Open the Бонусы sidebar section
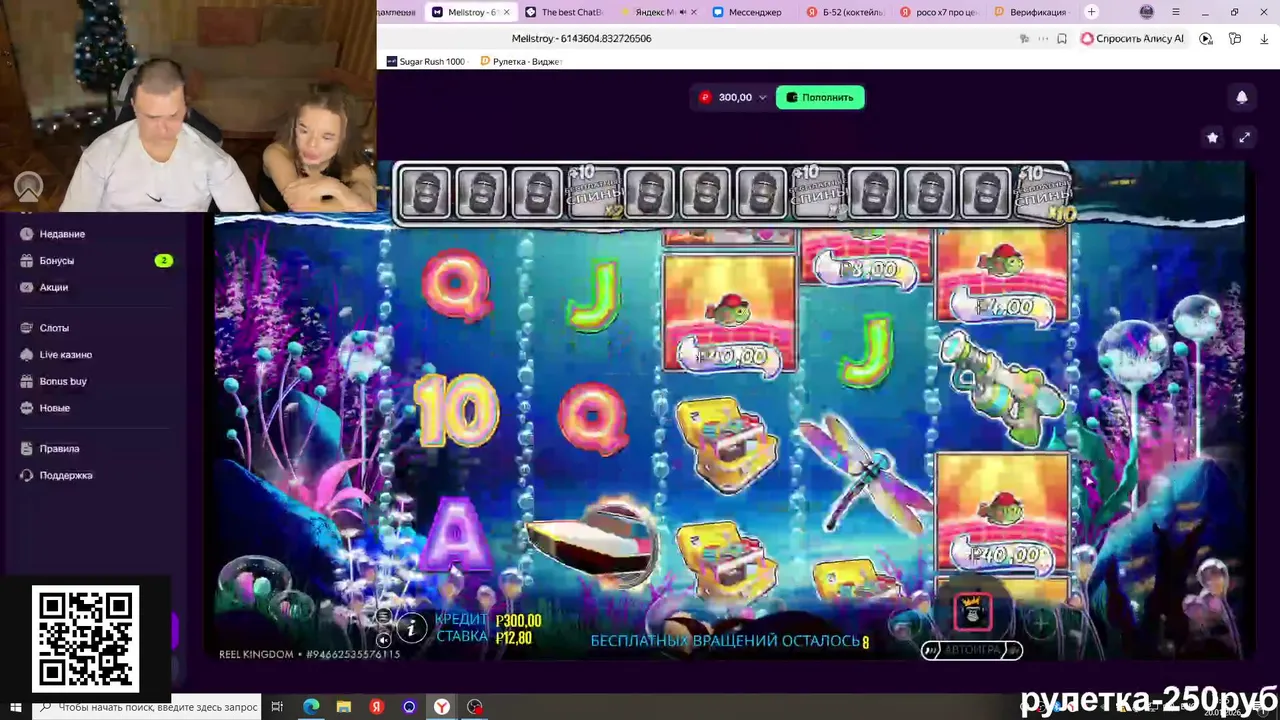This screenshot has height=720, width=1280. (x=57, y=261)
